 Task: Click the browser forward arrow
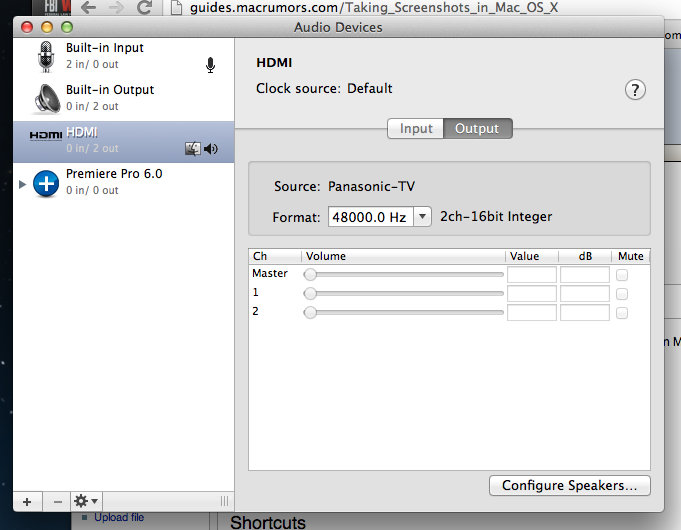coord(116,7)
